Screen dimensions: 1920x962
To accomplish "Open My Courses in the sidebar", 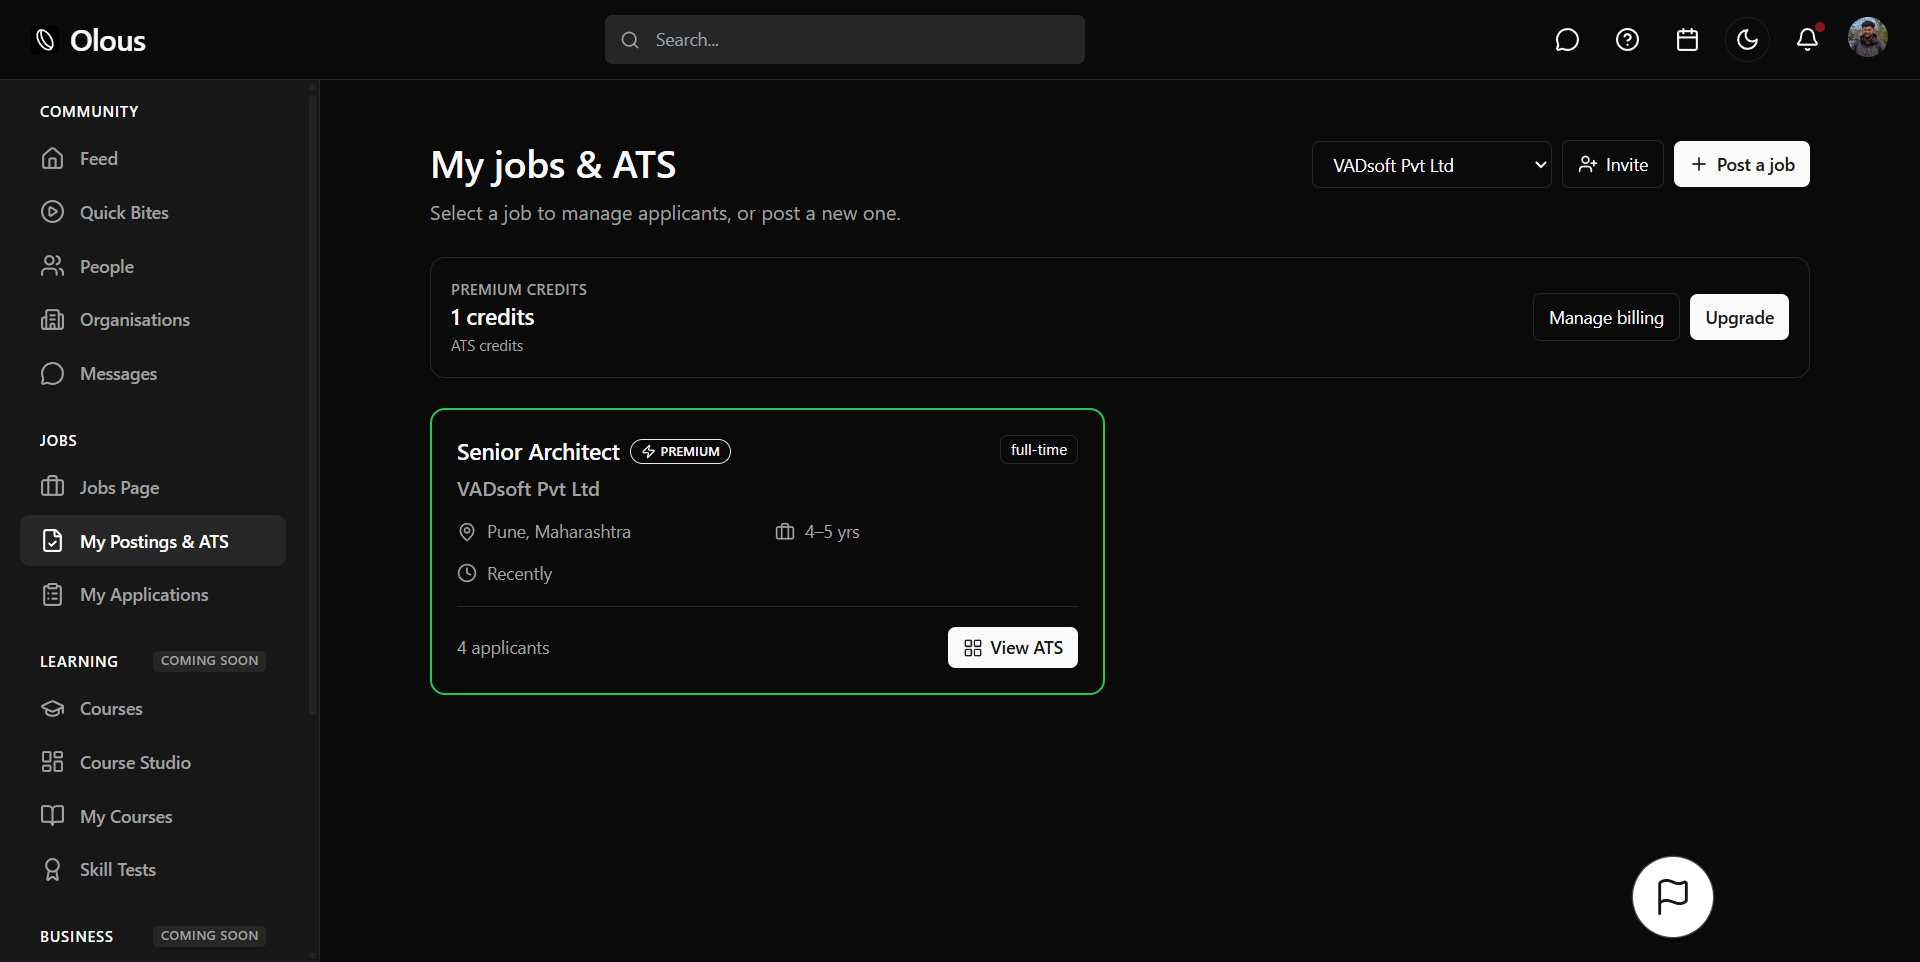I will pos(153,817).
